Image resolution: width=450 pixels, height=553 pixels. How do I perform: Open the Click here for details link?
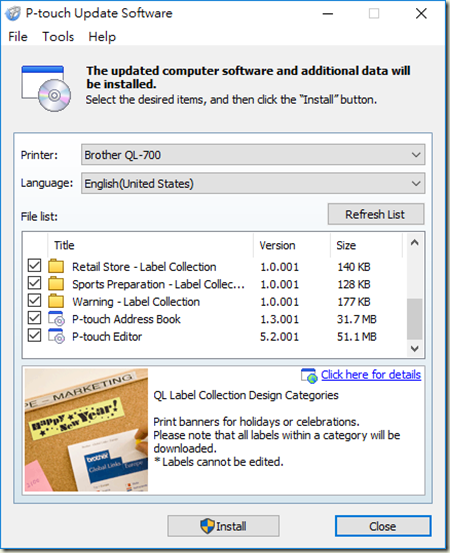point(371,375)
